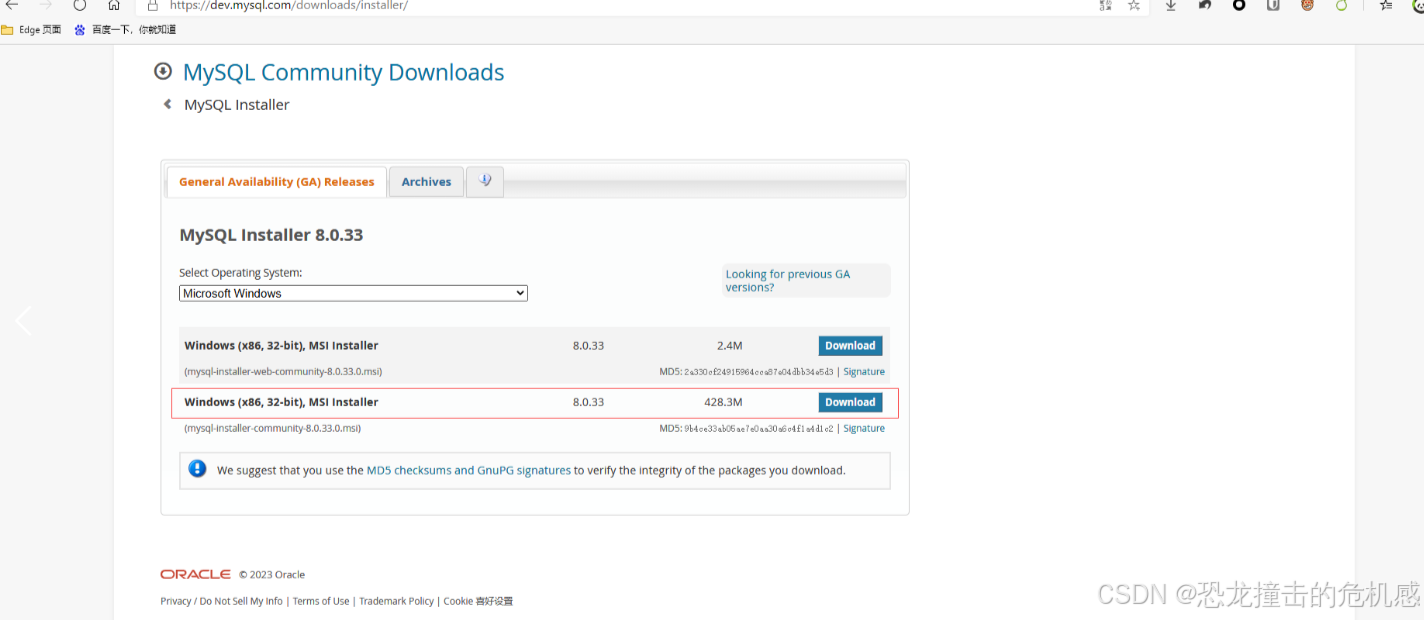This screenshot has width=1424, height=620.
Task: Download the 428.3M full MSI installer
Action: tap(850, 402)
